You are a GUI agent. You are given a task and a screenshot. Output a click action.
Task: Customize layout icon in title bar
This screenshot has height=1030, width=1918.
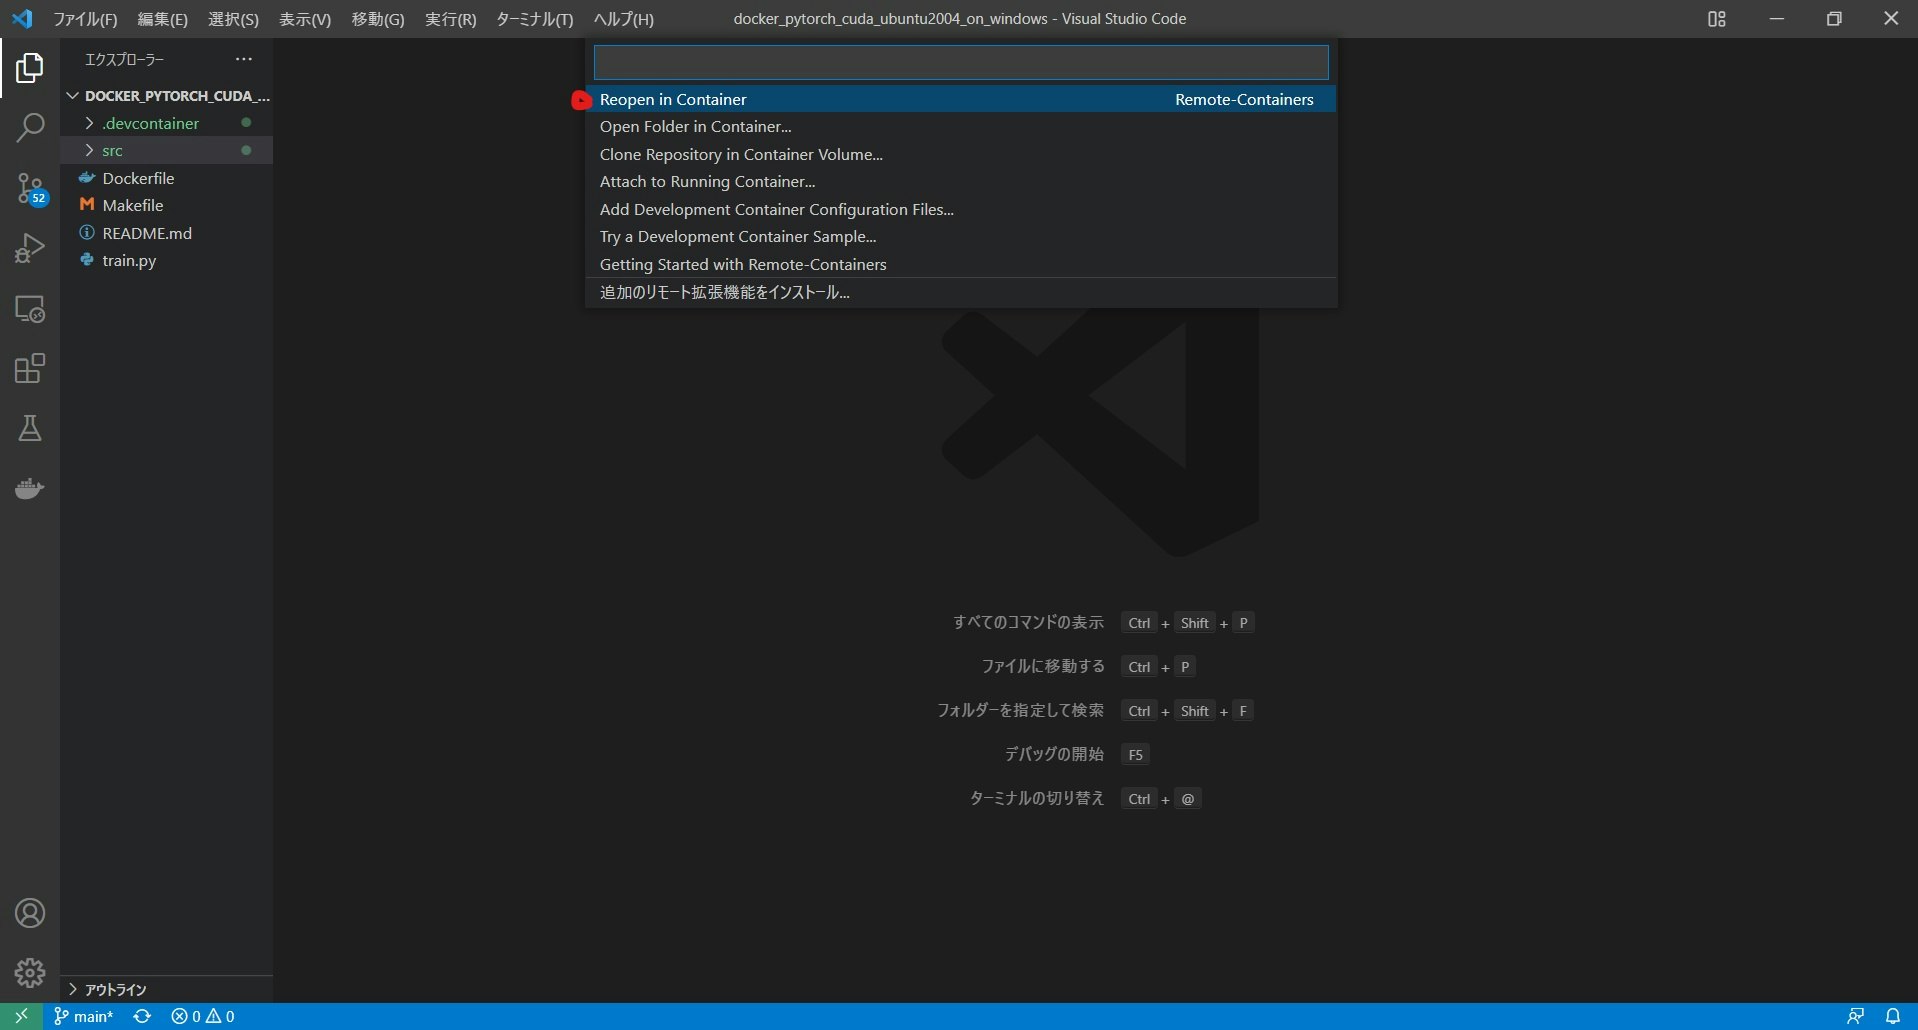click(1717, 19)
